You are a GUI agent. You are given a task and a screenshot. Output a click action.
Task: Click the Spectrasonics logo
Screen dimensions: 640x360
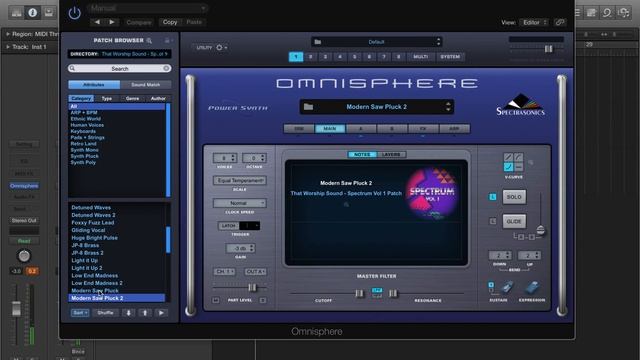point(520,105)
